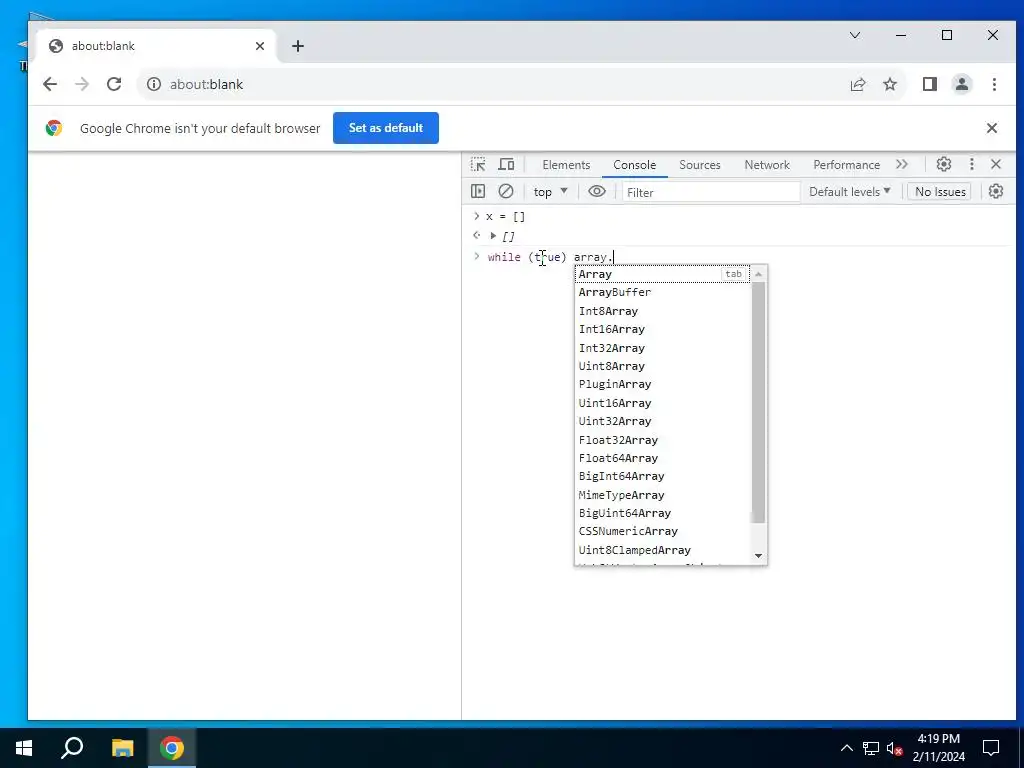Reload the page
This screenshot has height=768, width=1024.
tap(114, 84)
